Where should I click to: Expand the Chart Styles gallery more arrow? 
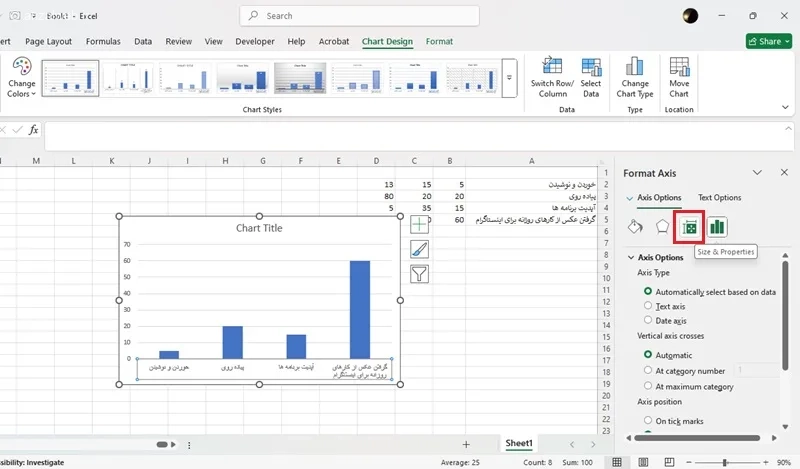(509, 78)
